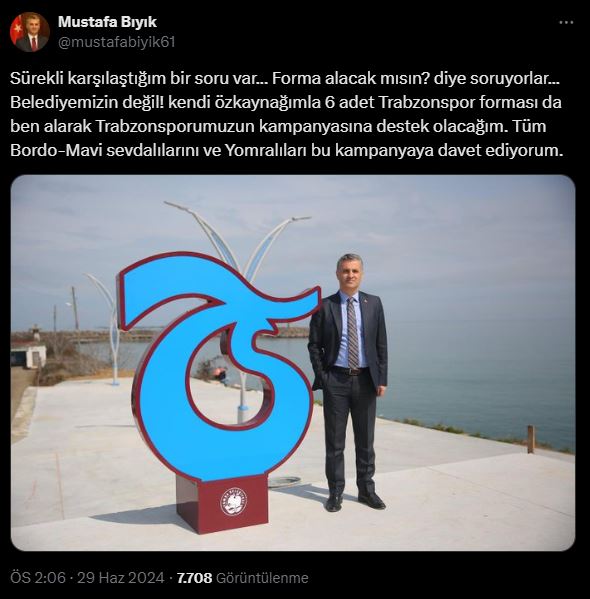Viewport: 590px width, 599px height.
Task: Click the 29 Haz 2024 date
Action: coord(121,578)
